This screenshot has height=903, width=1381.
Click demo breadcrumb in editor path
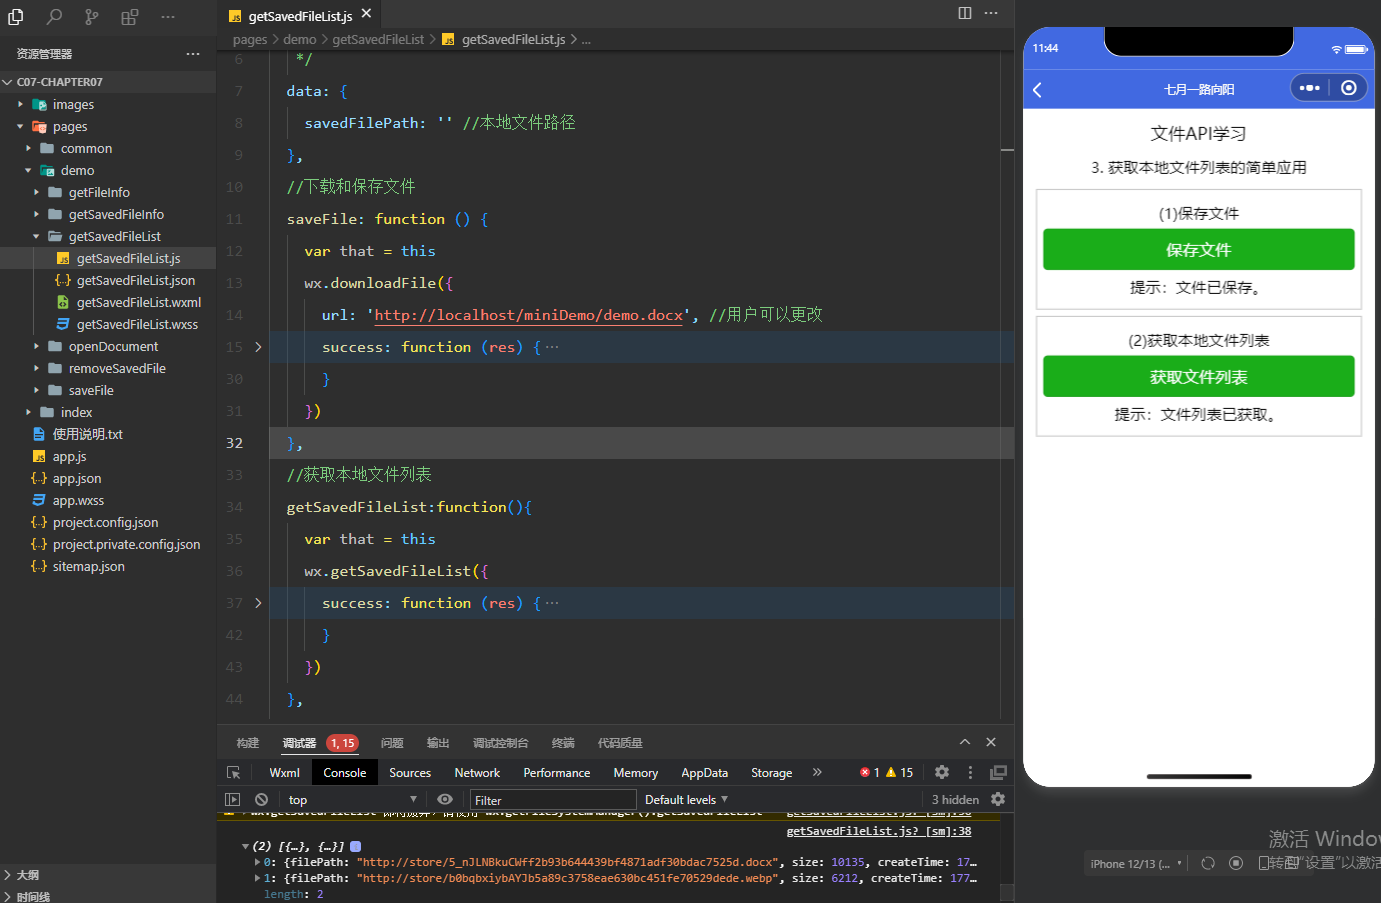(x=299, y=39)
